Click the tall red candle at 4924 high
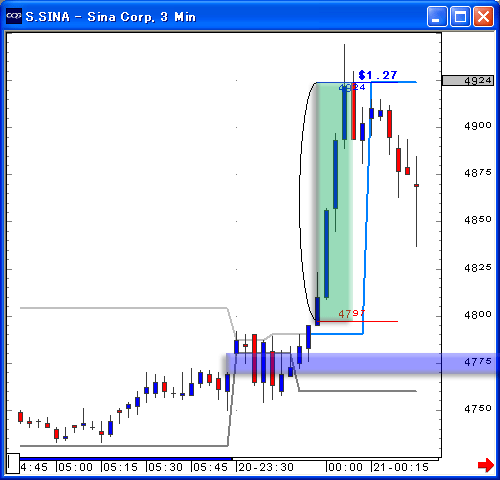This screenshot has width=500, height=480. pos(354,111)
